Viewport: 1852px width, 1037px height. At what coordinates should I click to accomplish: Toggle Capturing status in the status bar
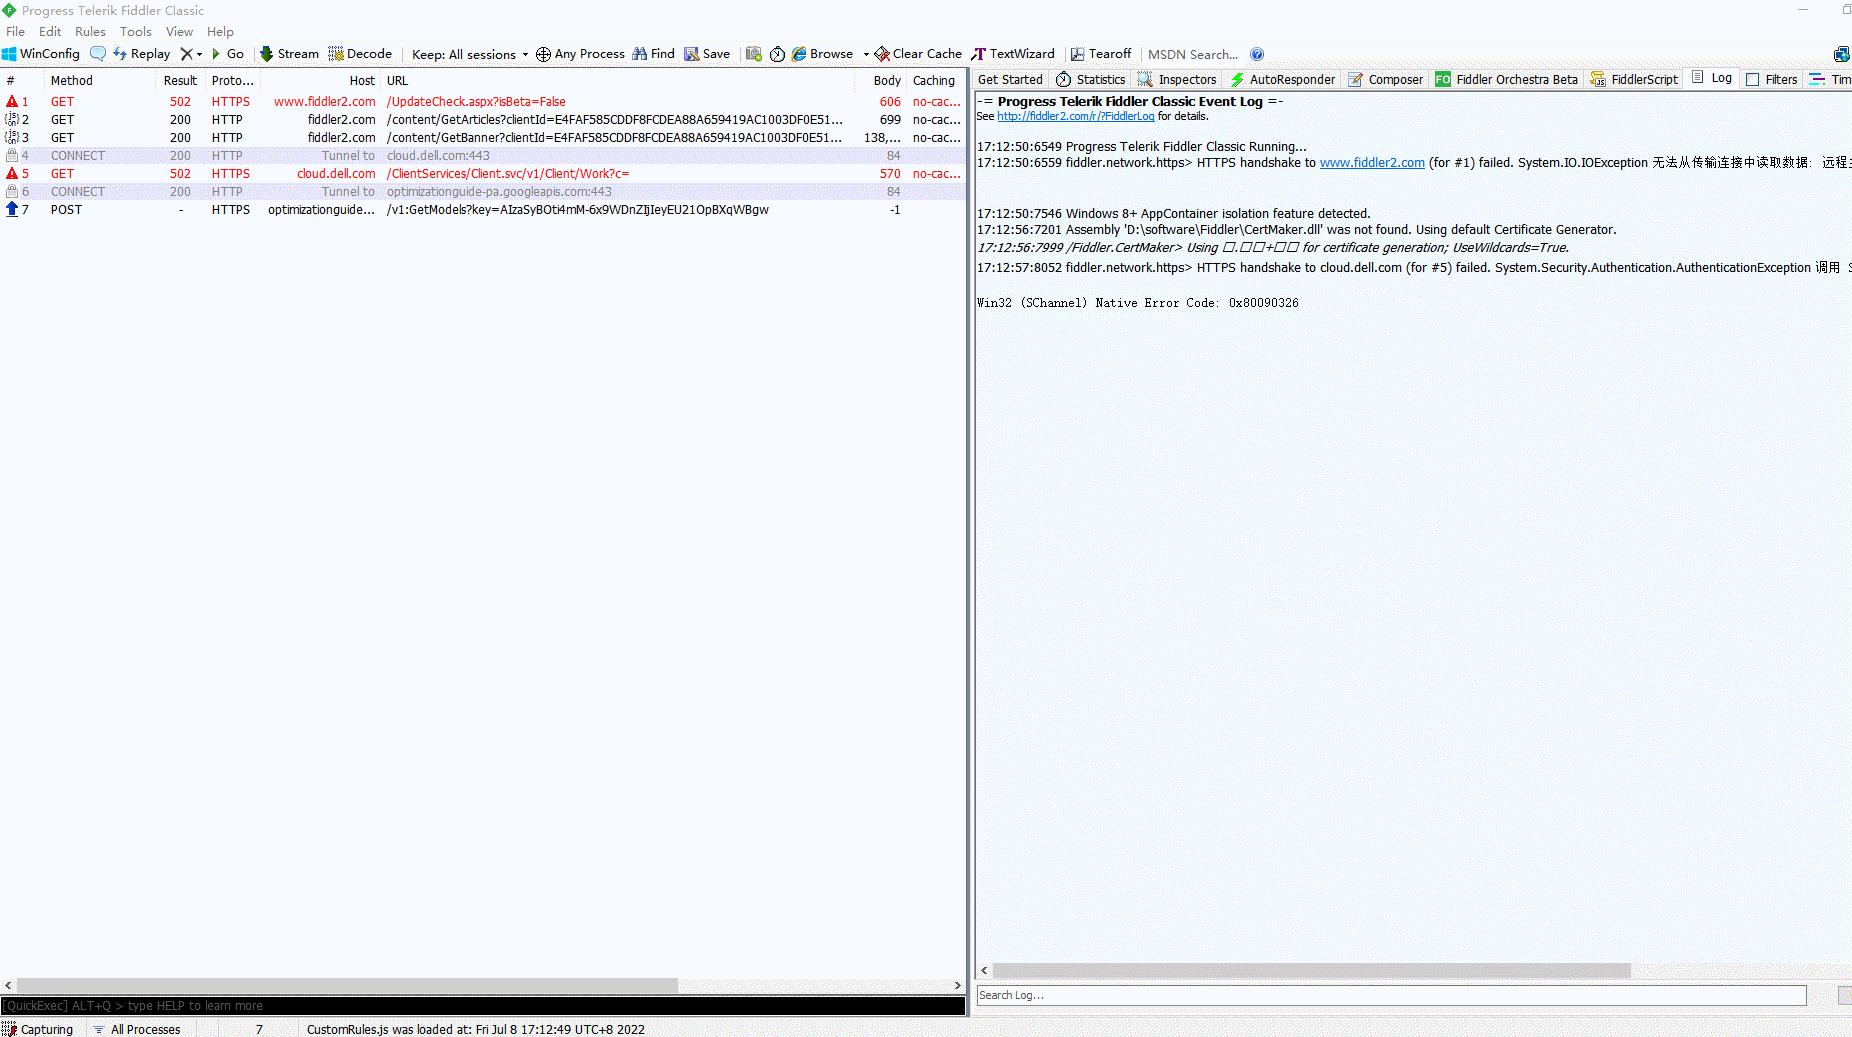(x=38, y=1029)
